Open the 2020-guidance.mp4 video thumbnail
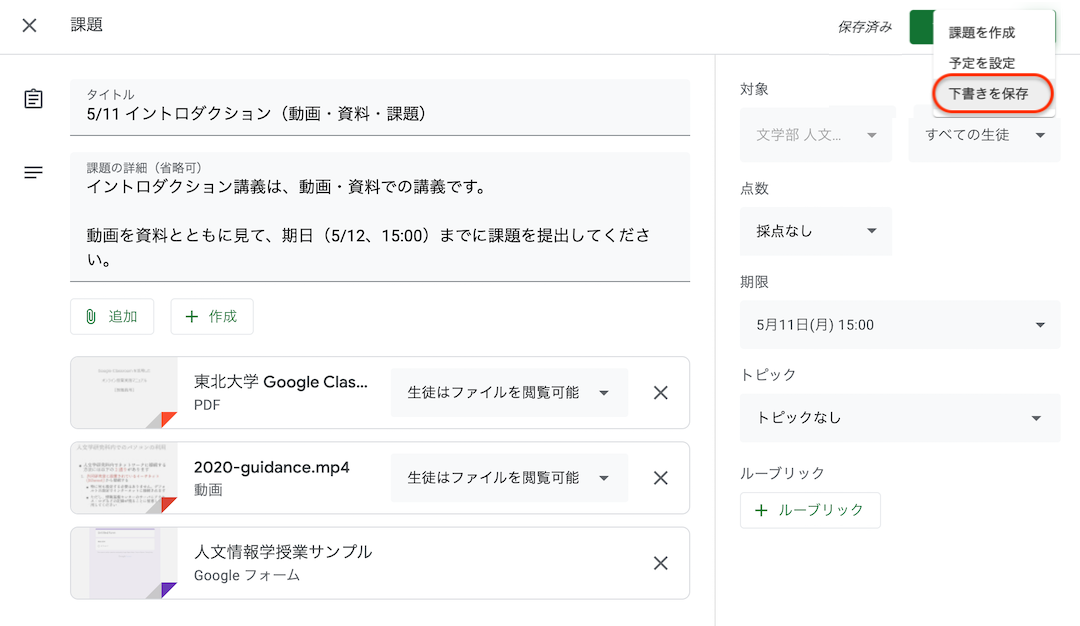Image resolution: width=1080 pixels, height=626 pixels. click(x=124, y=478)
